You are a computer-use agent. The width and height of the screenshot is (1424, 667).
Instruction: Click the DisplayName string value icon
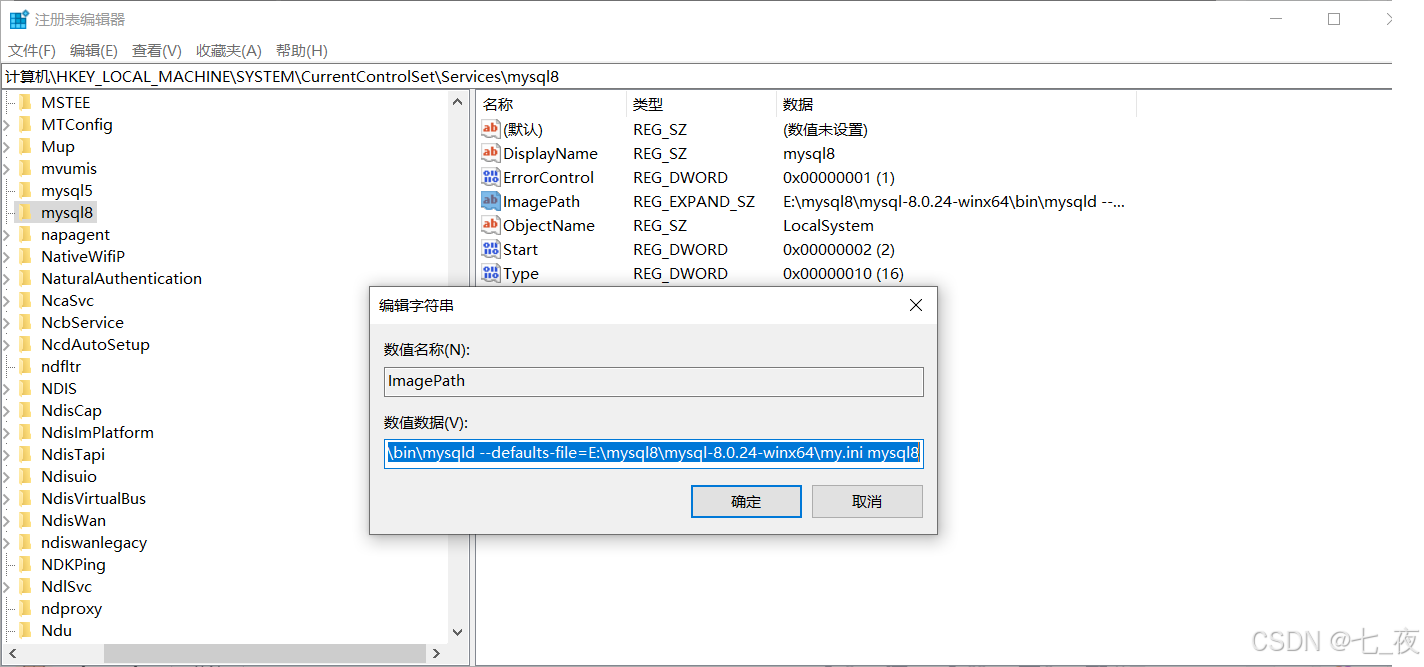pos(490,153)
